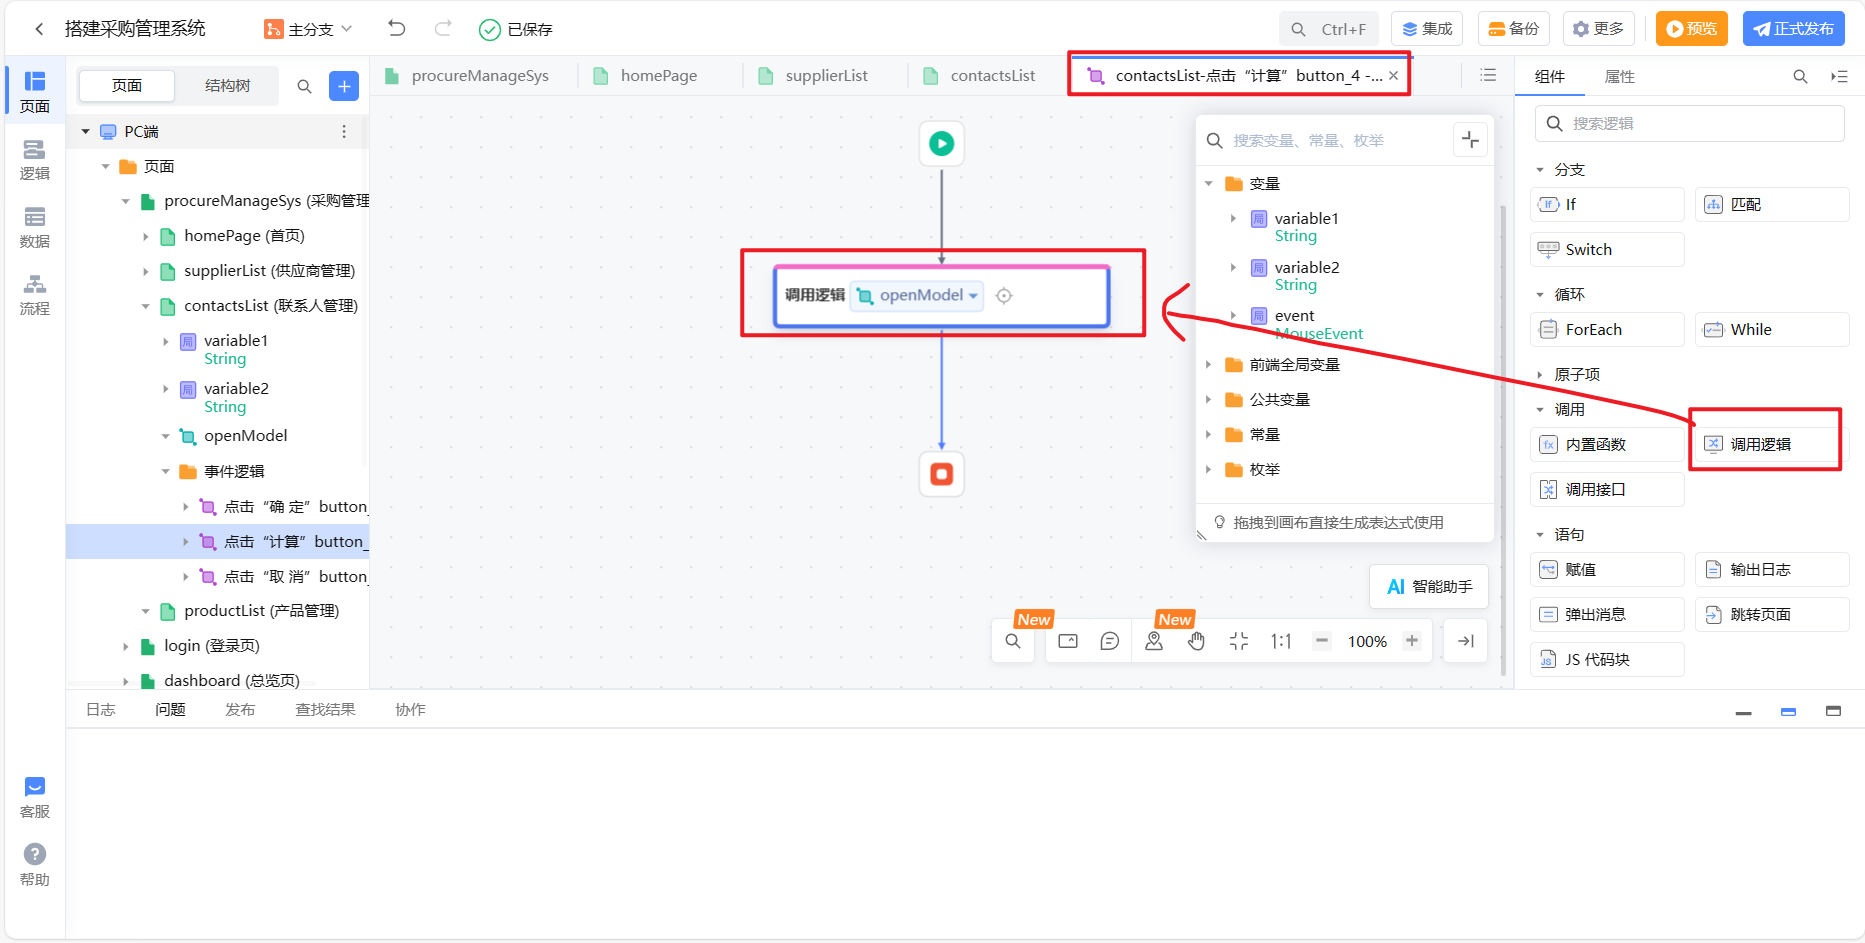Add a variable with the plus icon
This screenshot has width=1865, height=943.
pos(1470,140)
